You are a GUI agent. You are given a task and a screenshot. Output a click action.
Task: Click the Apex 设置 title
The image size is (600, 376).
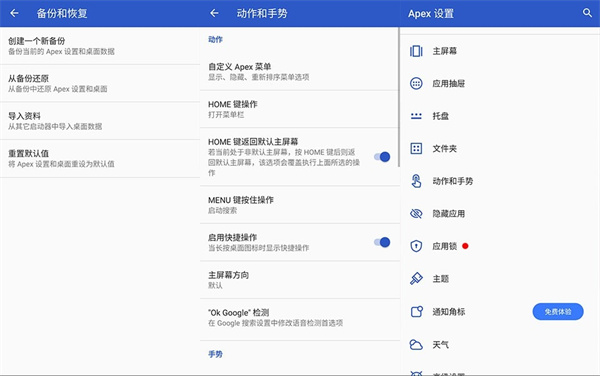[431, 13]
